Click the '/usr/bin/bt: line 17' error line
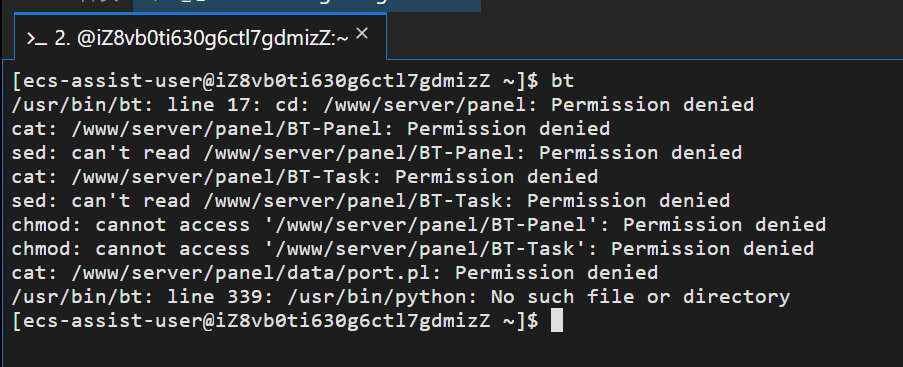 pos(382,105)
